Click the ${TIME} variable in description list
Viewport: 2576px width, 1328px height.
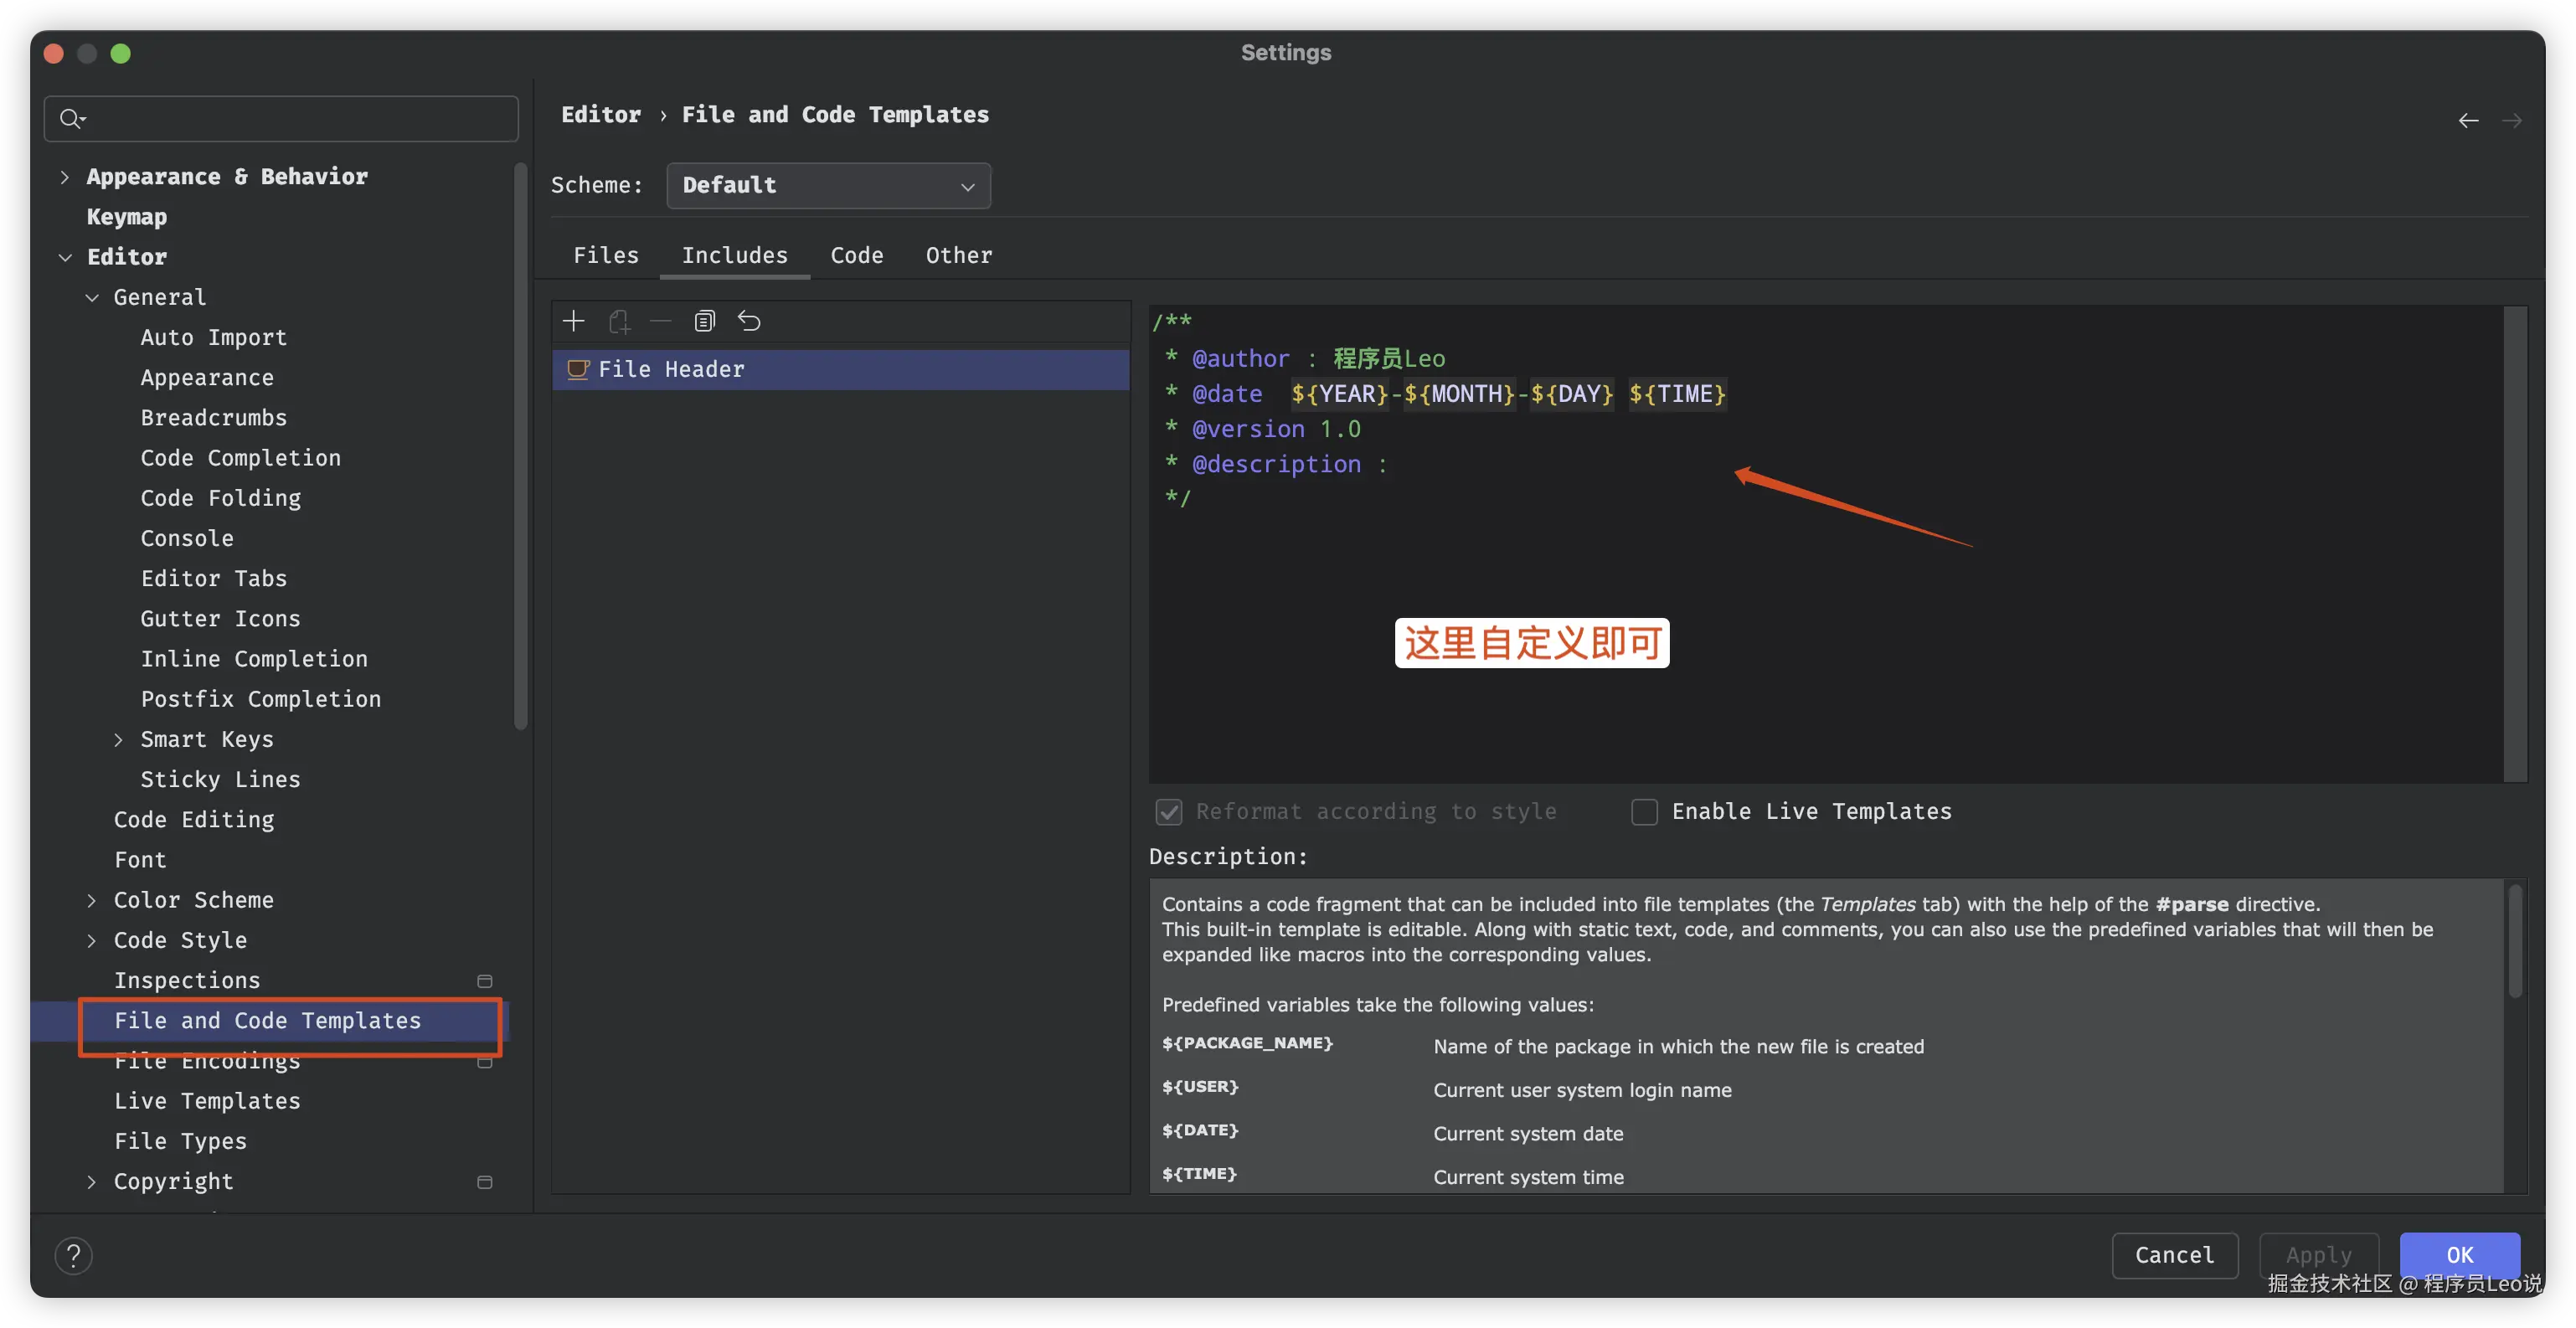coord(1199,1174)
